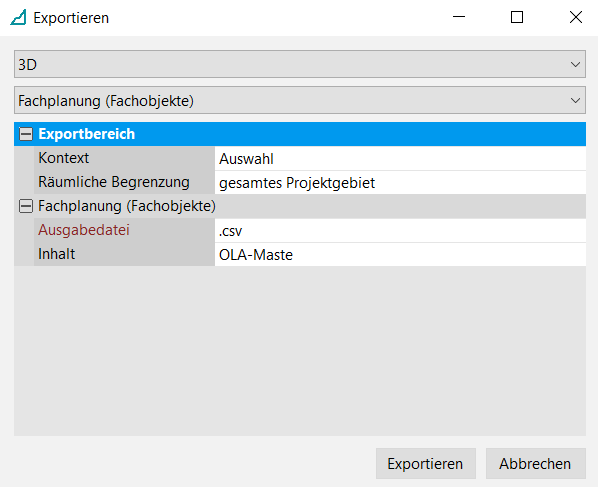The height and width of the screenshot is (487, 598).
Task: Click the Abbrechen button
Action: 535,463
